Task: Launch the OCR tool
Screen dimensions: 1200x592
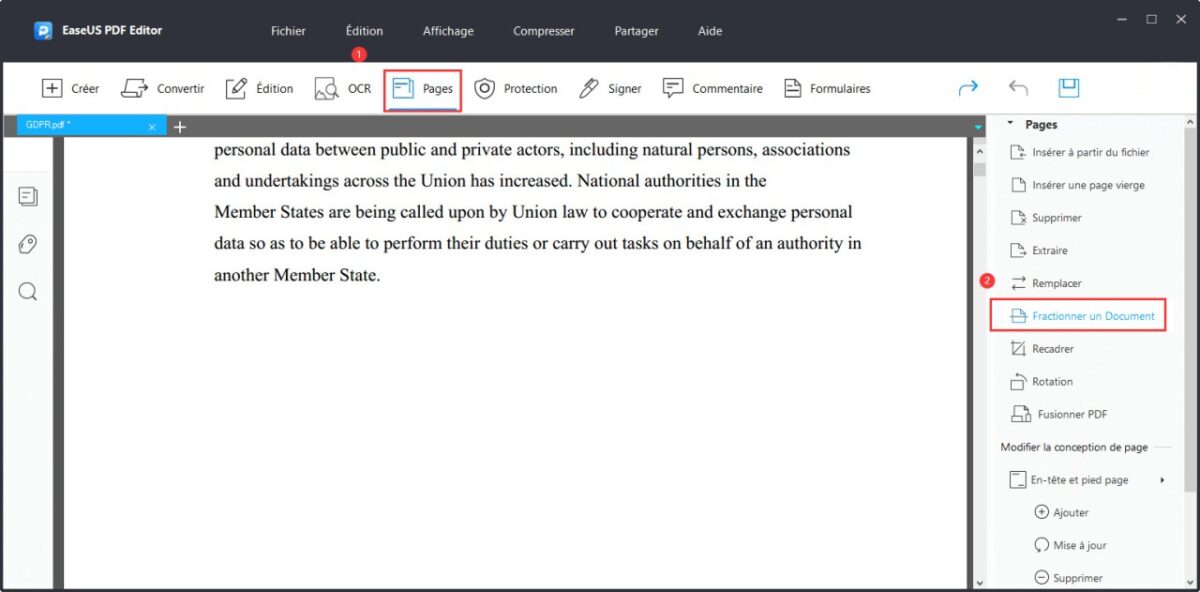Action: coord(342,89)
